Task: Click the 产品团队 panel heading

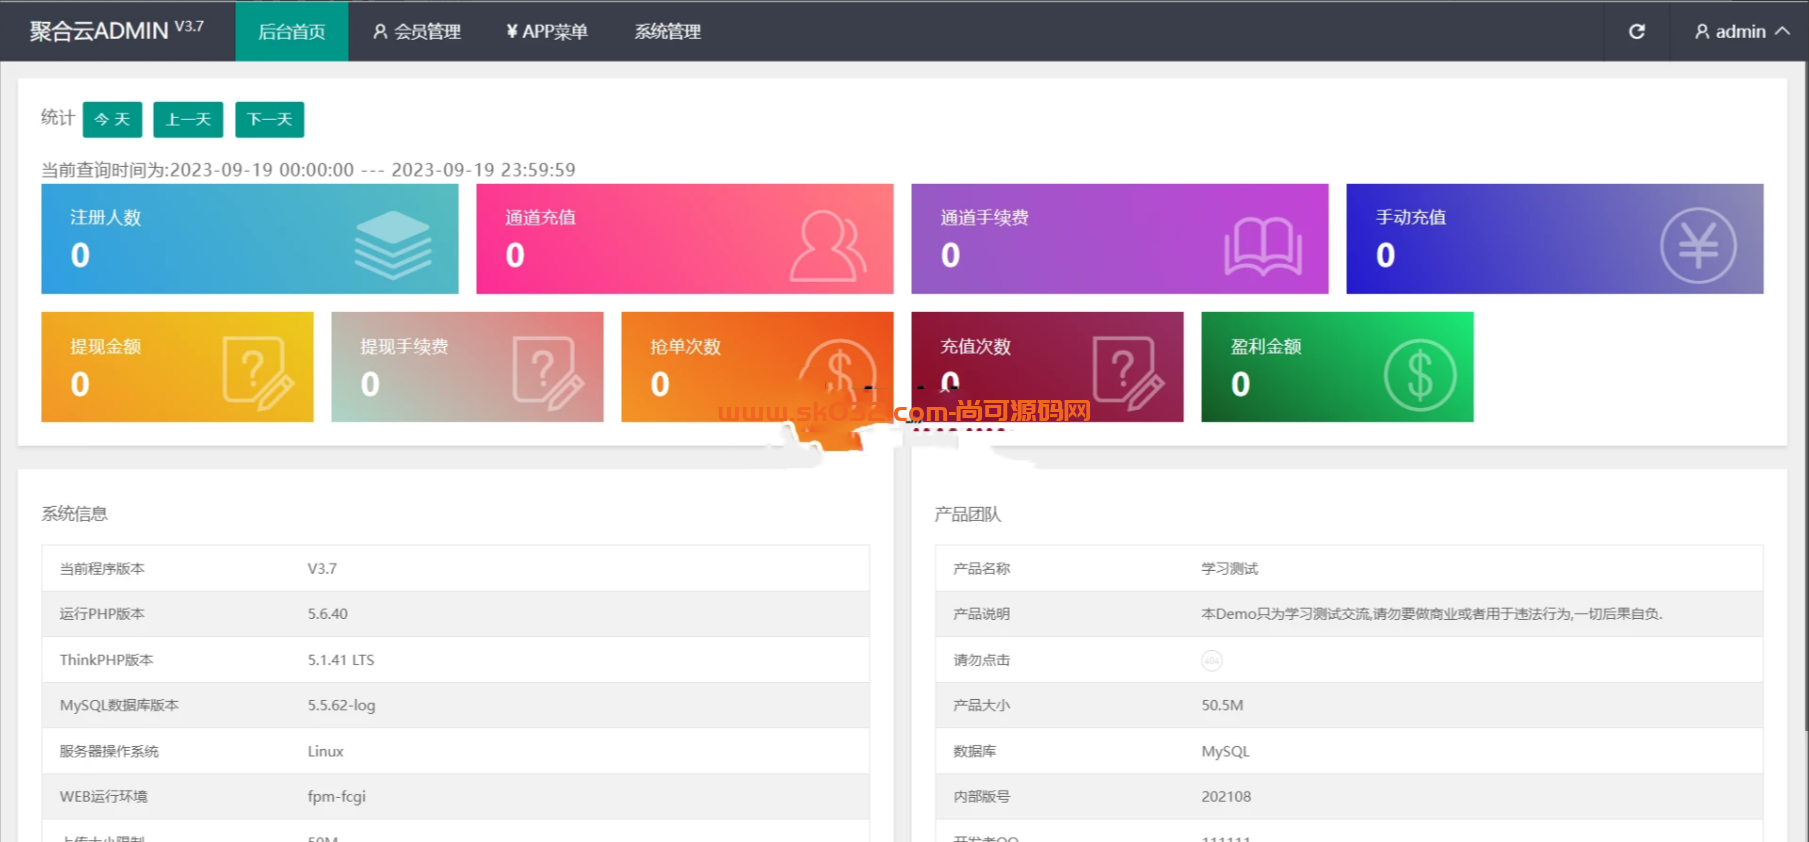Action: tap(967, 514)
